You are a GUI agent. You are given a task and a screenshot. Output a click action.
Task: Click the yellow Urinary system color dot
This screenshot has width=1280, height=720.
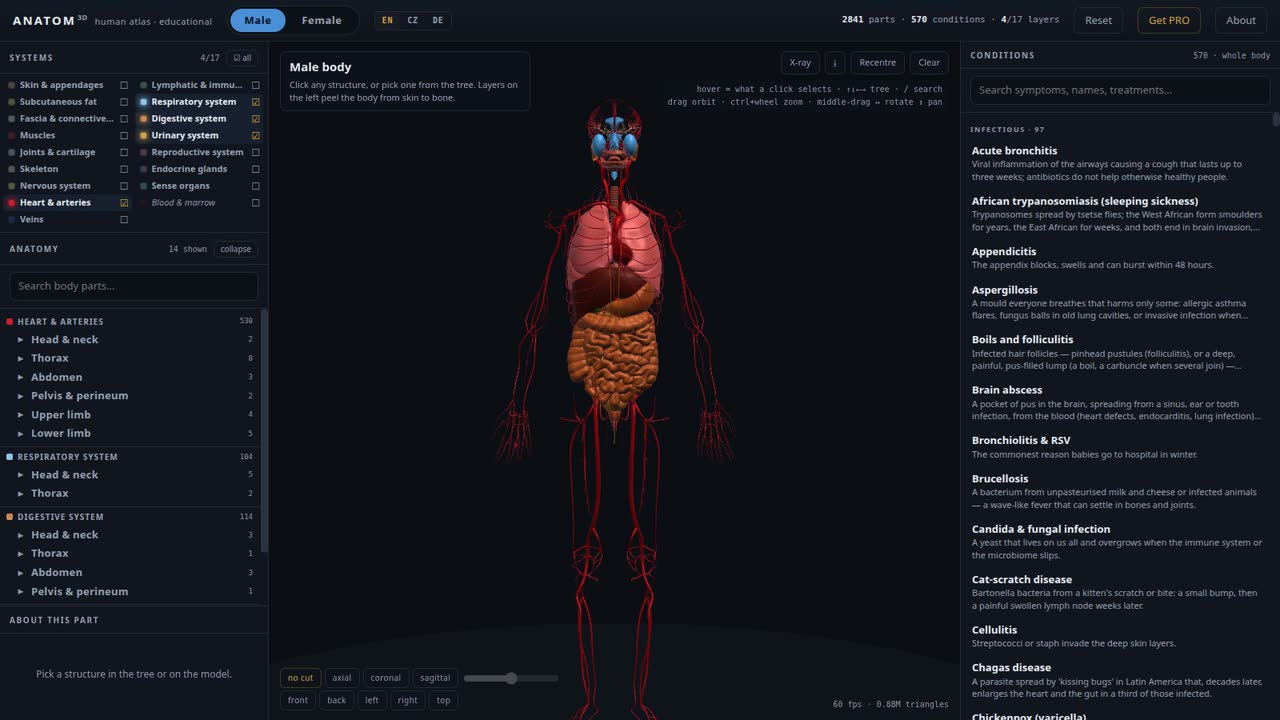[144, 136]
